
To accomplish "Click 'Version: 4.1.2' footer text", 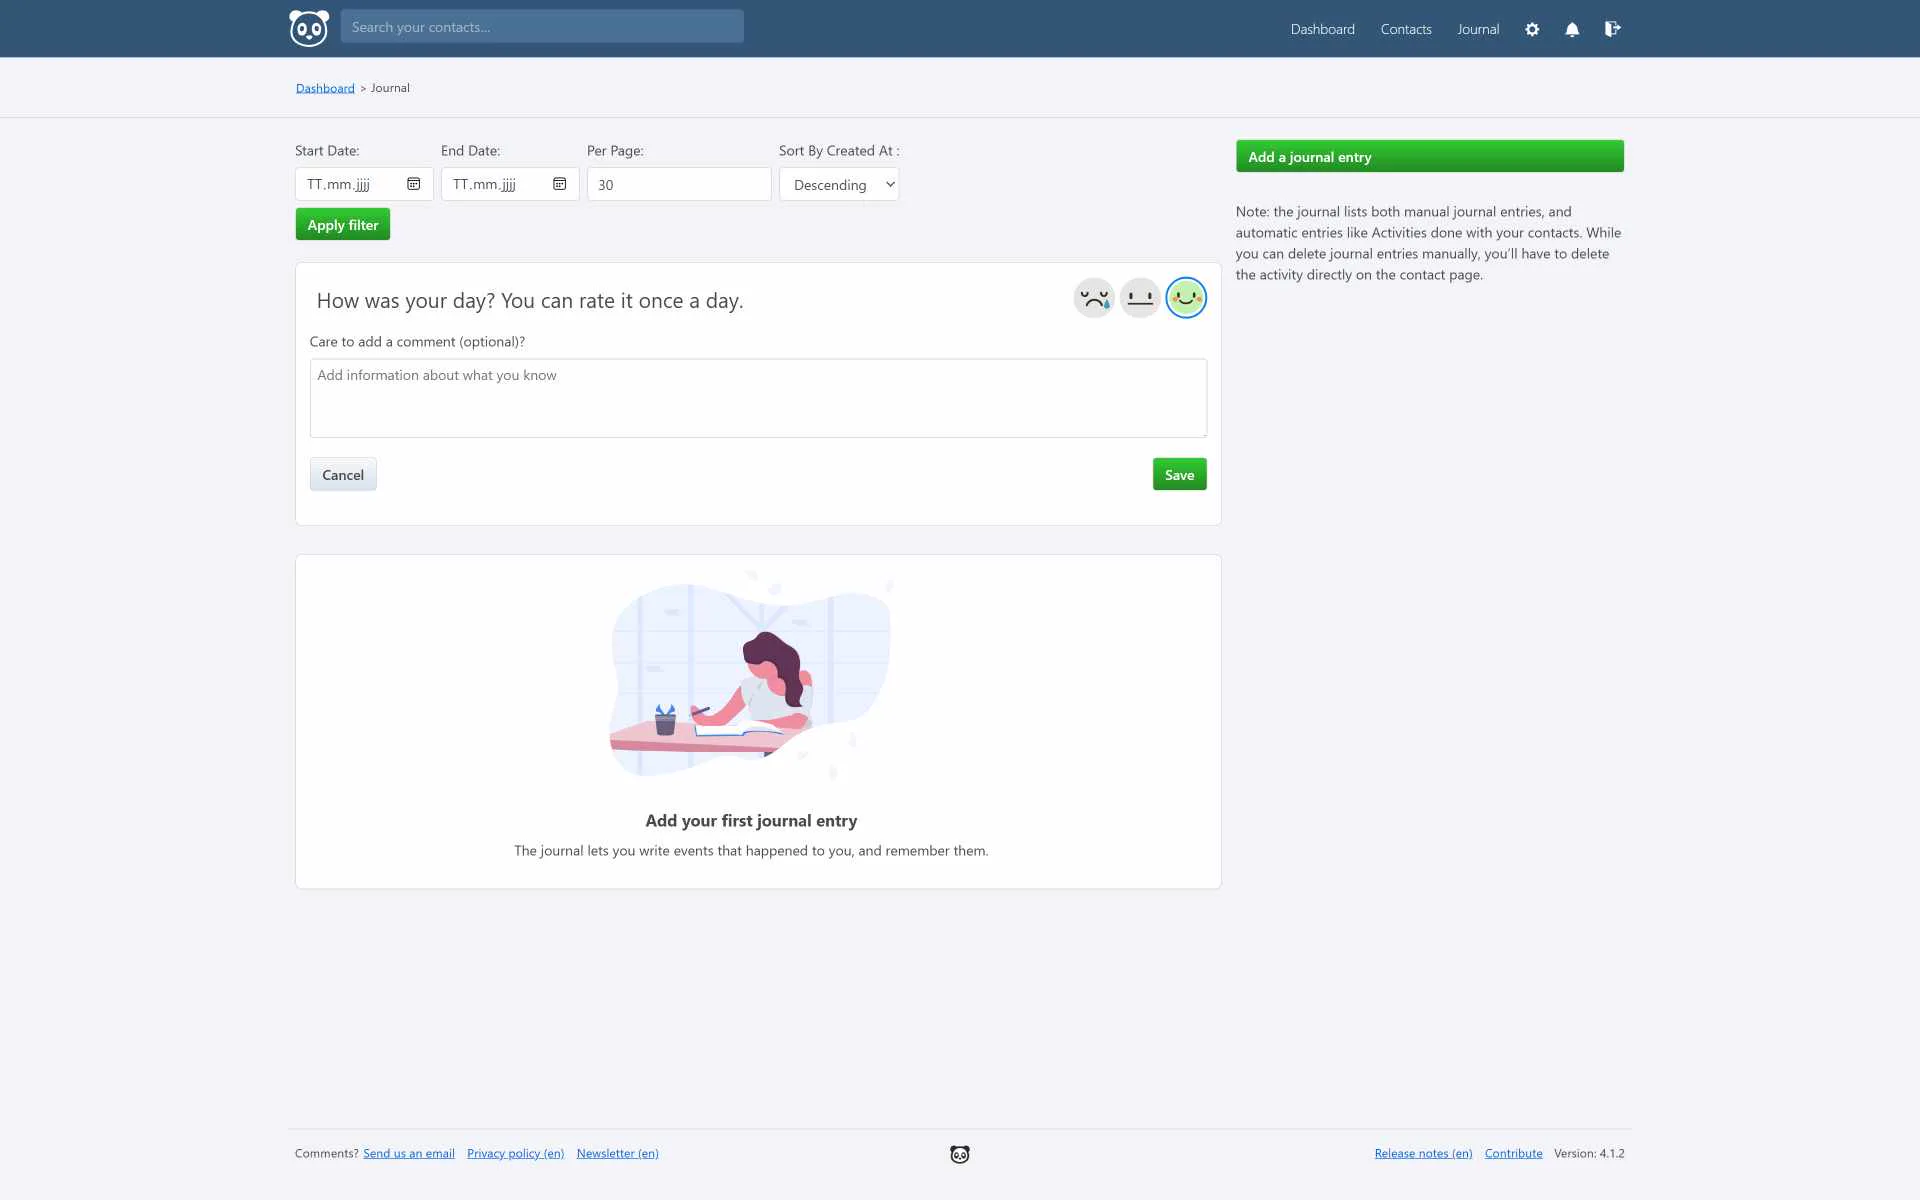I will coord(1589,1153).
